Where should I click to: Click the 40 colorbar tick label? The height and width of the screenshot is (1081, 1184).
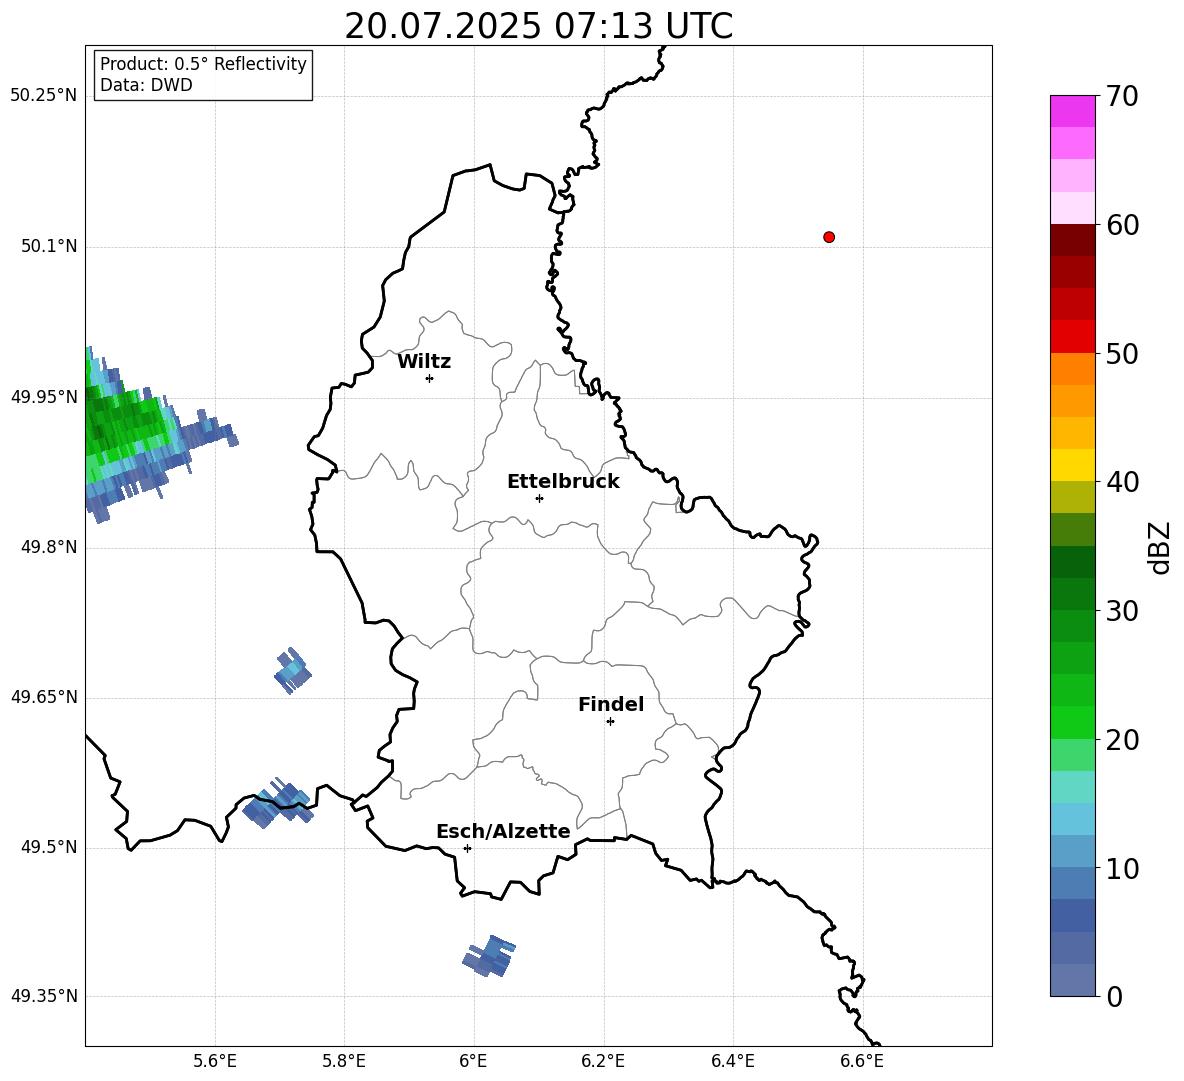(x=1122, y=482)
